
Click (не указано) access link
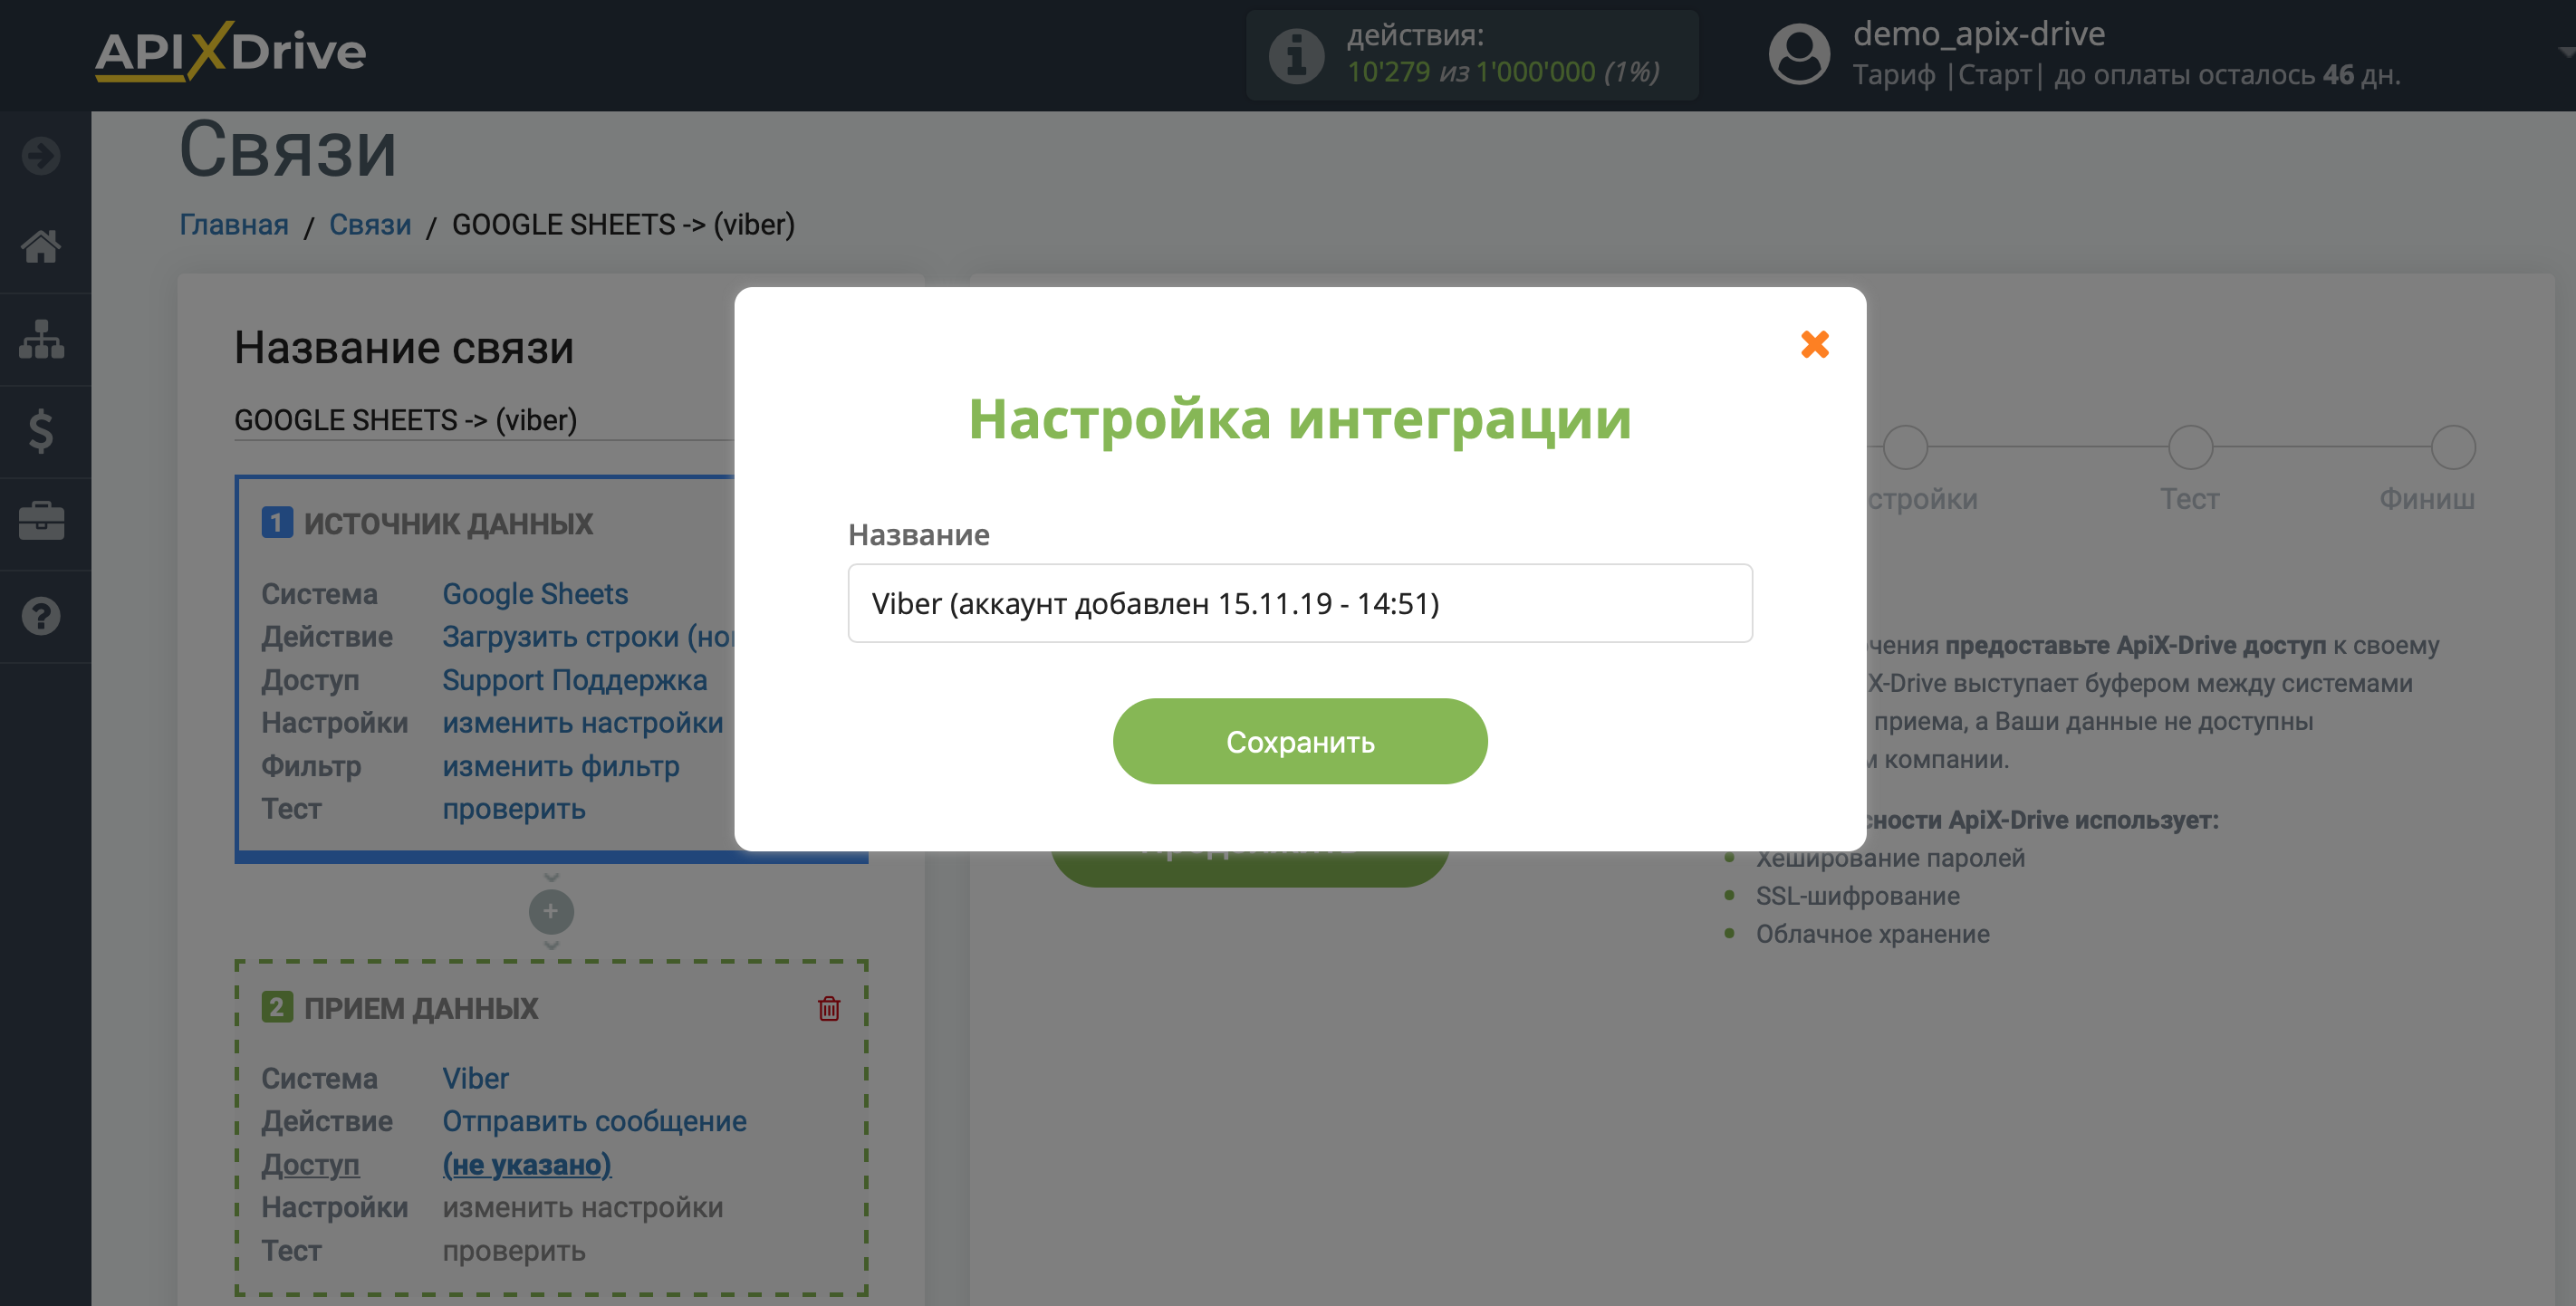tap(527, 1164)
